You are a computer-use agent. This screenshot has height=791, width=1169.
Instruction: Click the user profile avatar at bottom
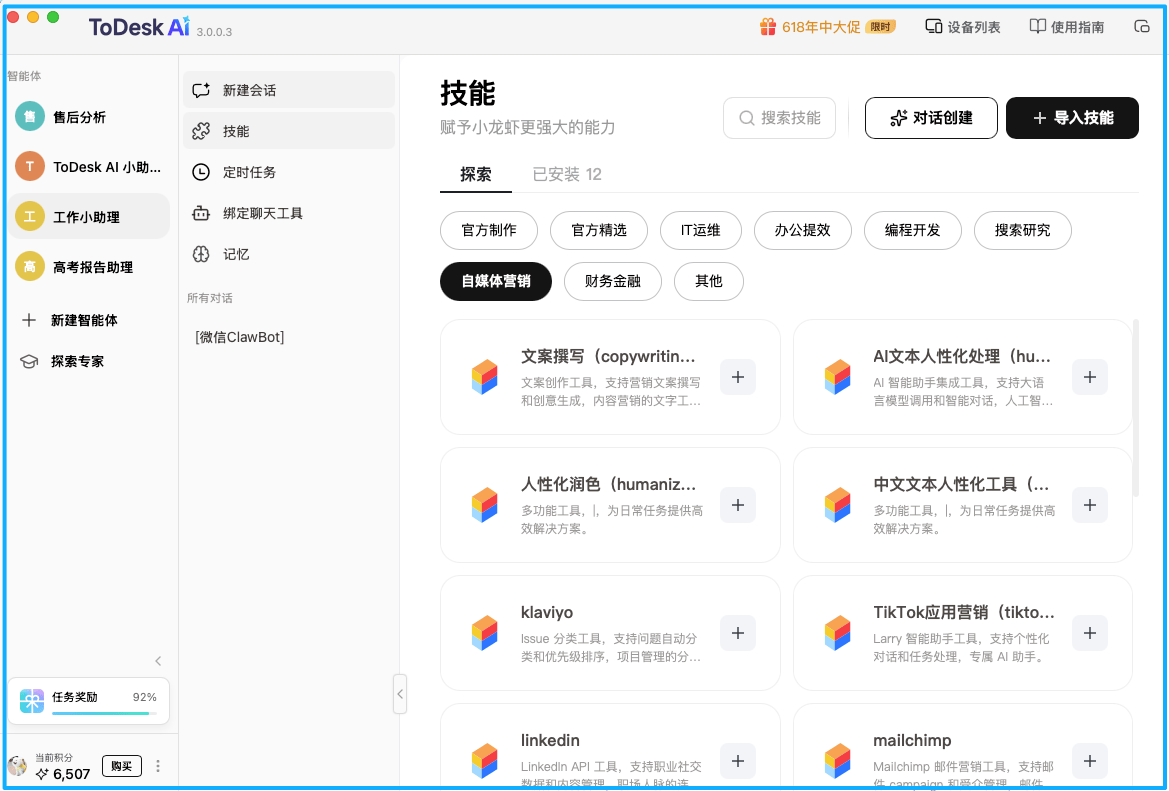coord(17,766)
